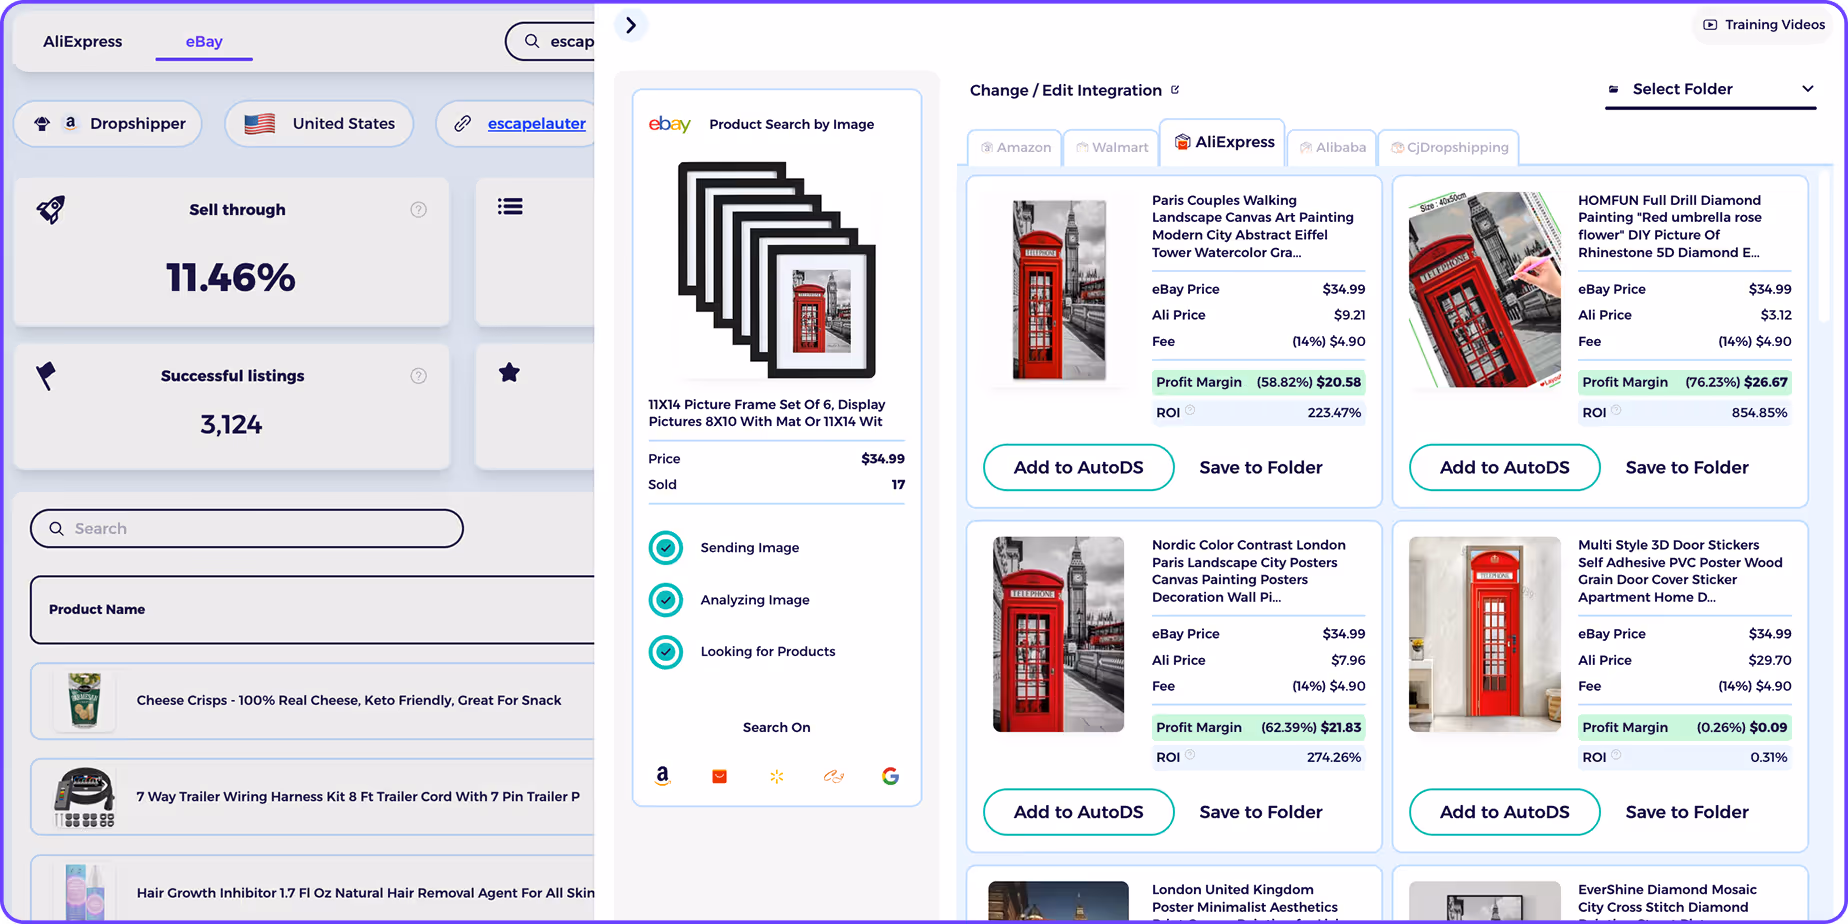Open the CjDropshipping supplier tab
This screenshot has height=924, width=1848.
coord(1449,147)
